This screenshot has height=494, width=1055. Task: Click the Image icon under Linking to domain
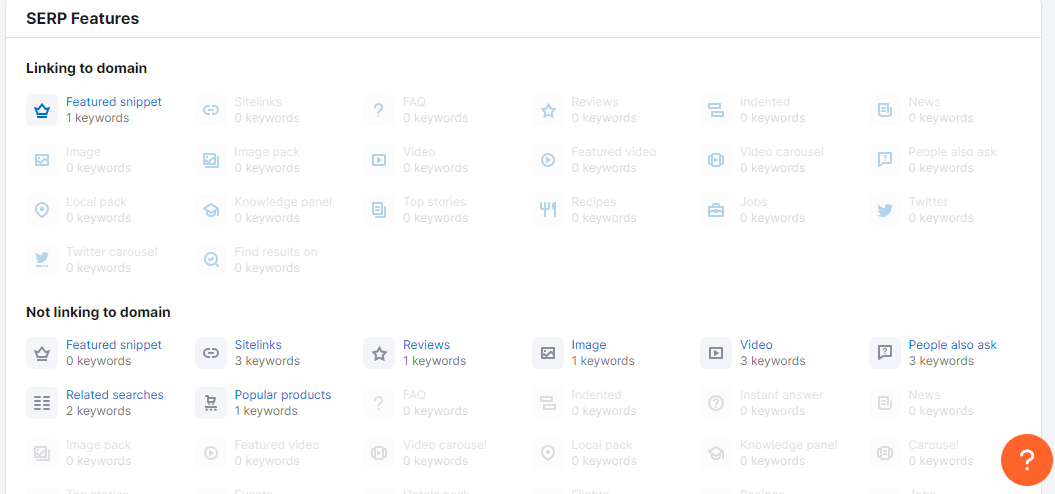coord(42,160)
